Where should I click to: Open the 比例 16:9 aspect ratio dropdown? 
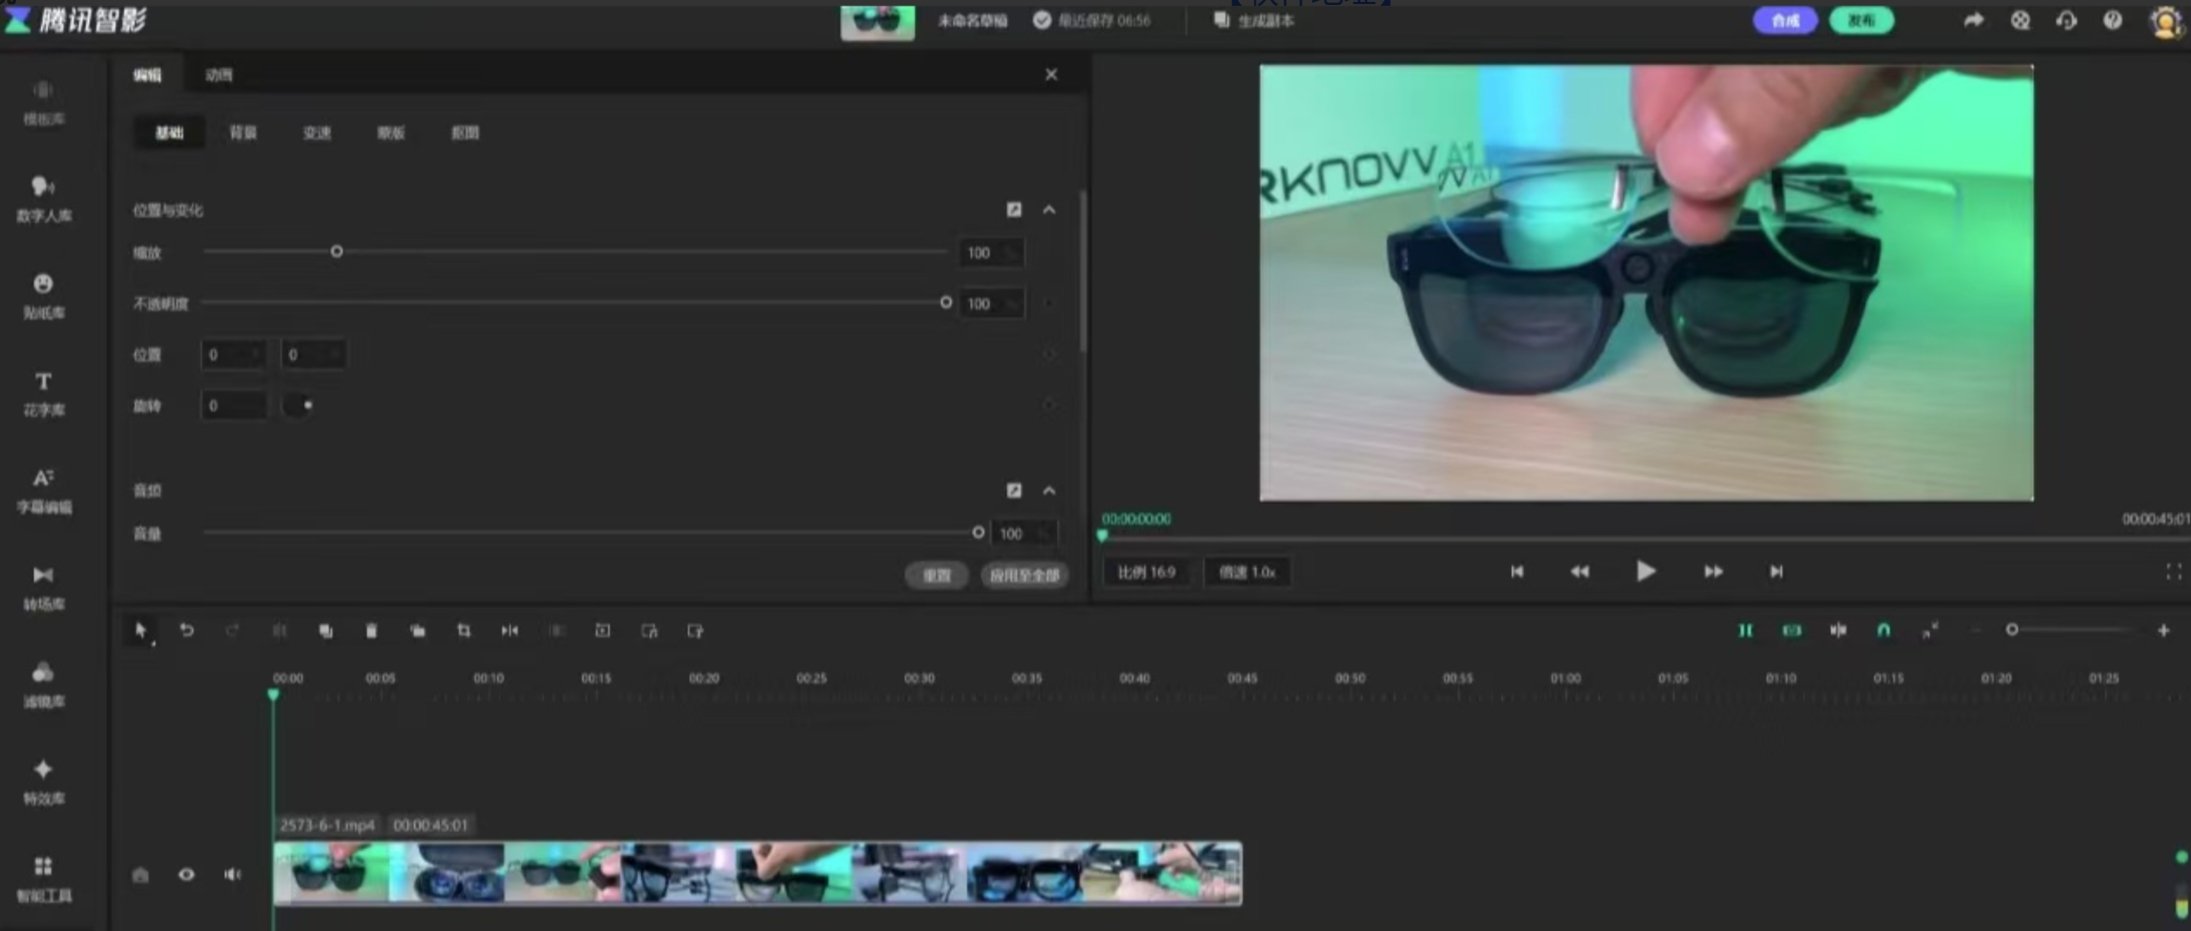1146,571
